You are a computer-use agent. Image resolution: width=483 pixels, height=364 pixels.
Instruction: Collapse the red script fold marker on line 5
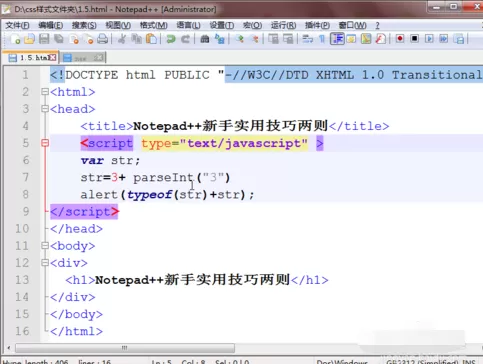coord(45,143)
